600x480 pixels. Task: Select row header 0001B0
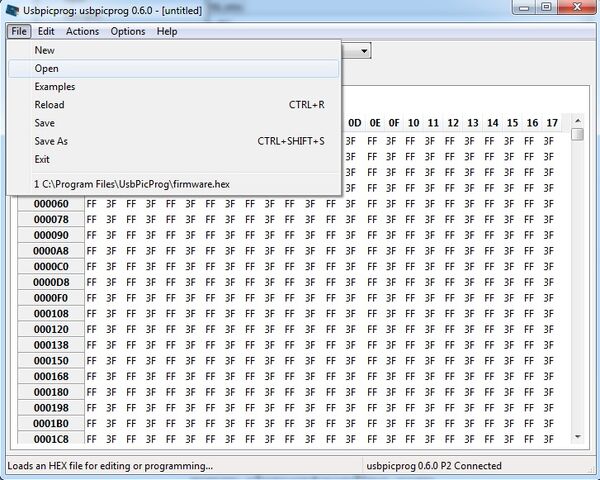(51, 423)
